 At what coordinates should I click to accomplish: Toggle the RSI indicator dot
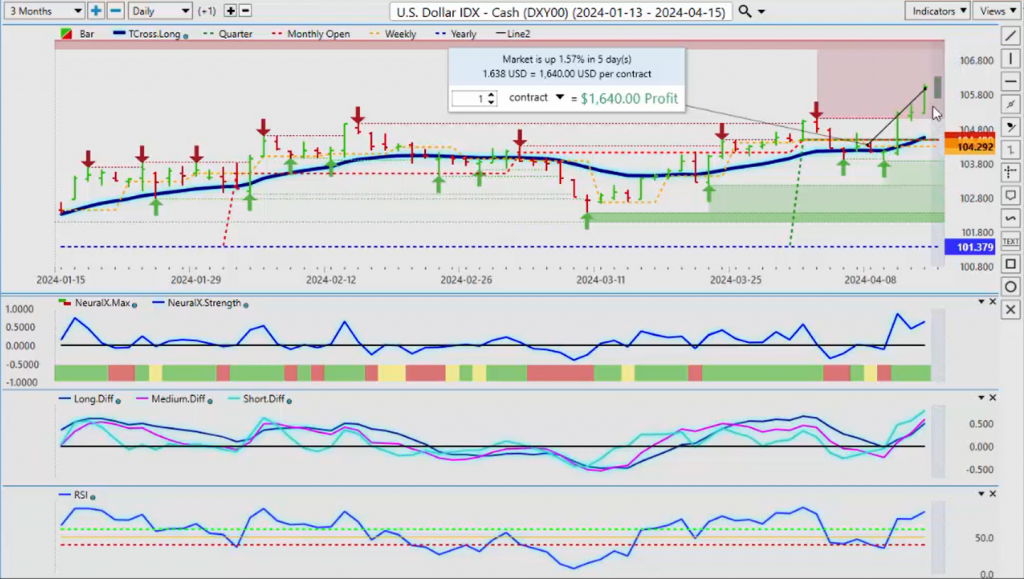pyautogui.click(x=93, y=497)
